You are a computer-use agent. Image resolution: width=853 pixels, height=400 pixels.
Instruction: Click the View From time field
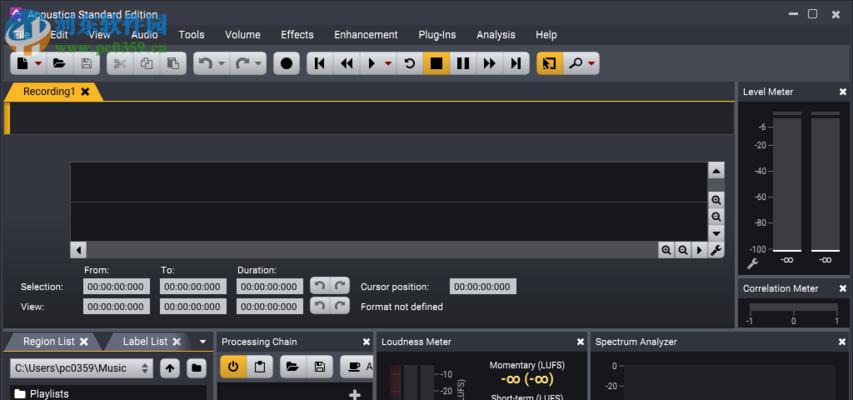(116, 306)
